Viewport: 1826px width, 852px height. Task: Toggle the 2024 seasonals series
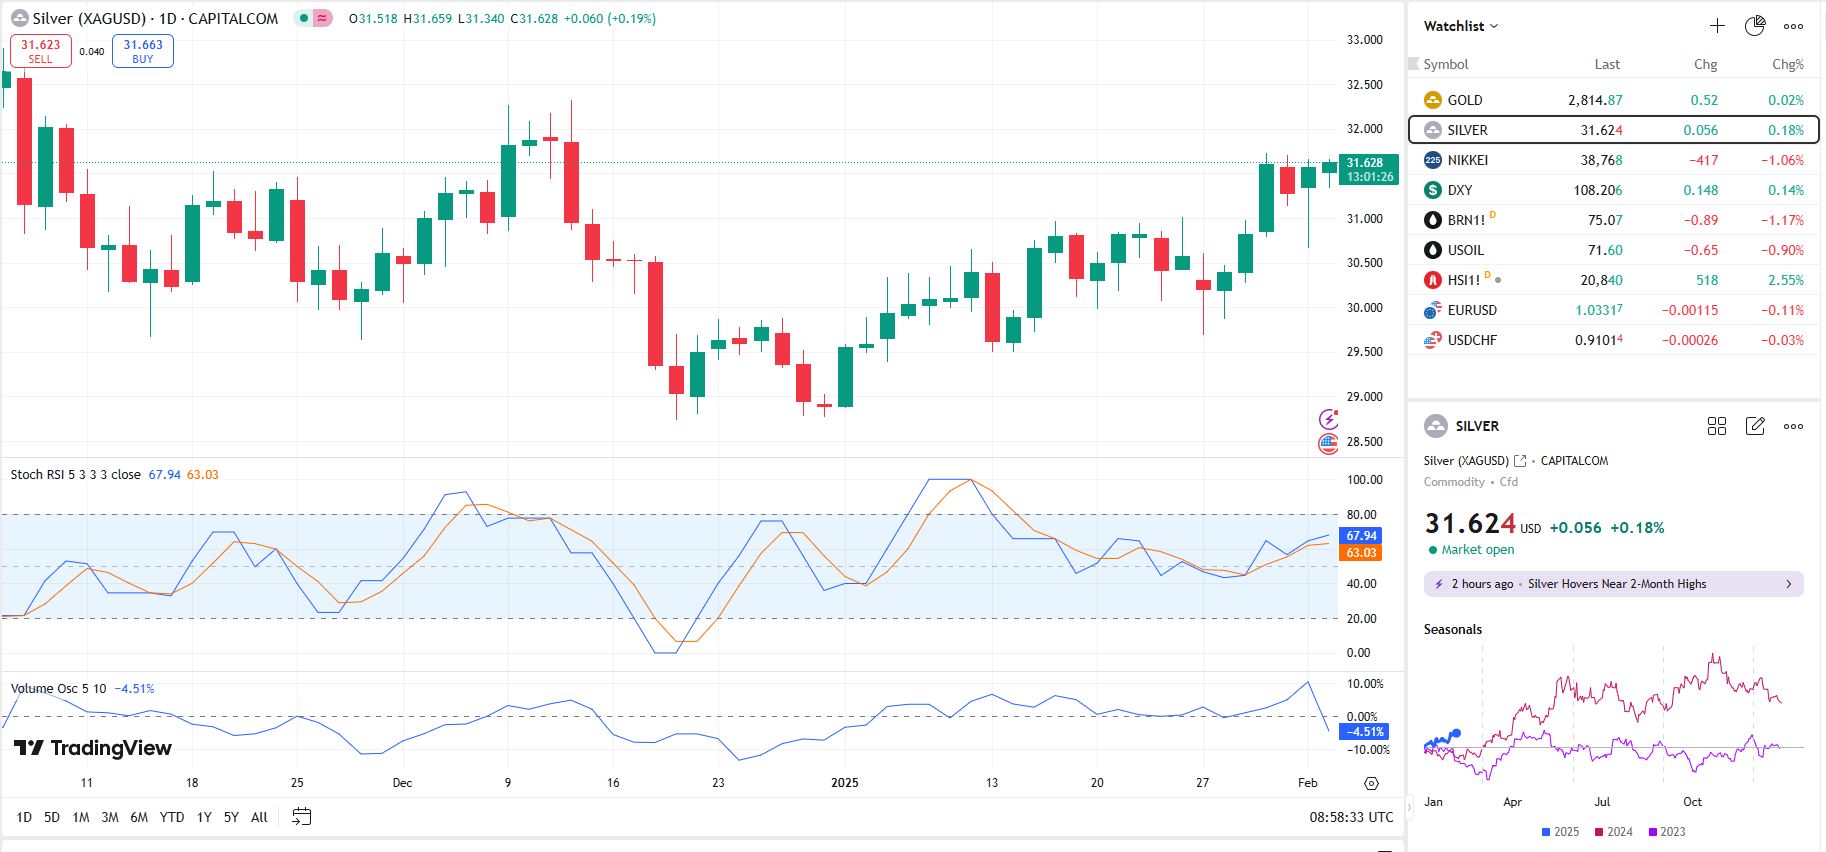pyautogui.click(x=1613, y=832)
